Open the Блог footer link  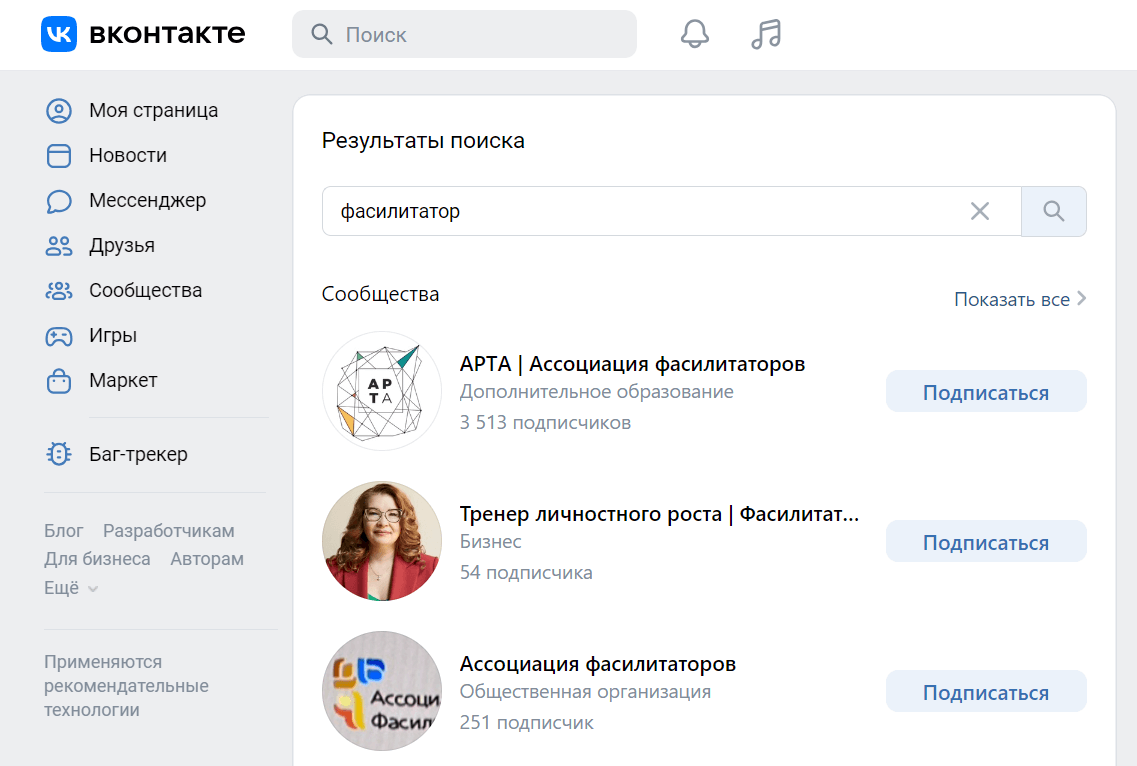[x=64, y=531]
